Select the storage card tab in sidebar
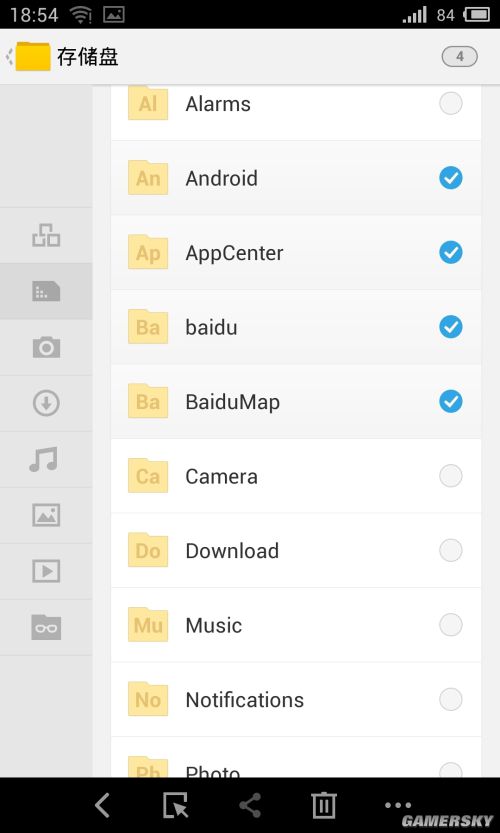 [46, 291]
